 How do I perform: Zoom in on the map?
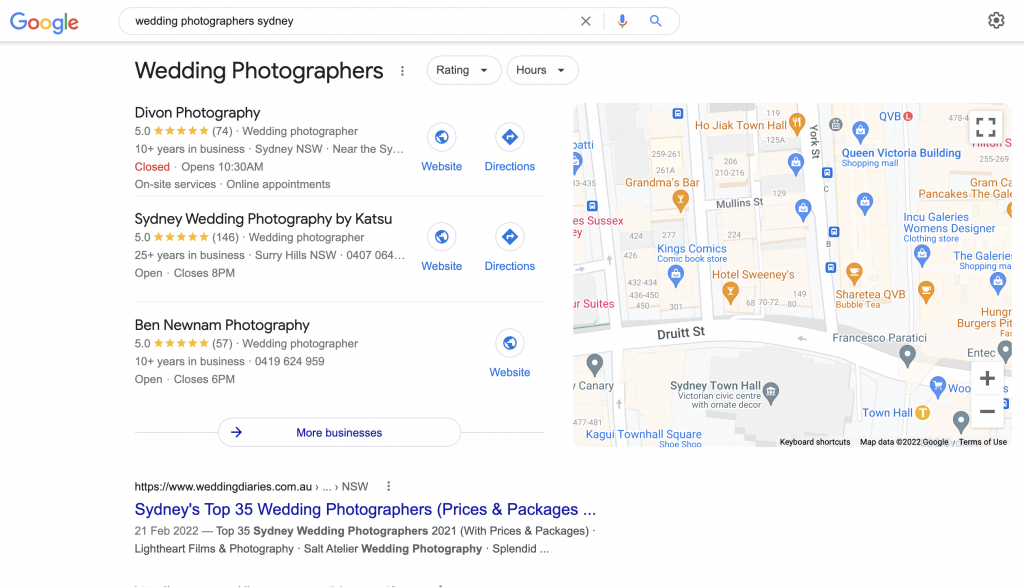pyautogui.click(x=987, y=378)
